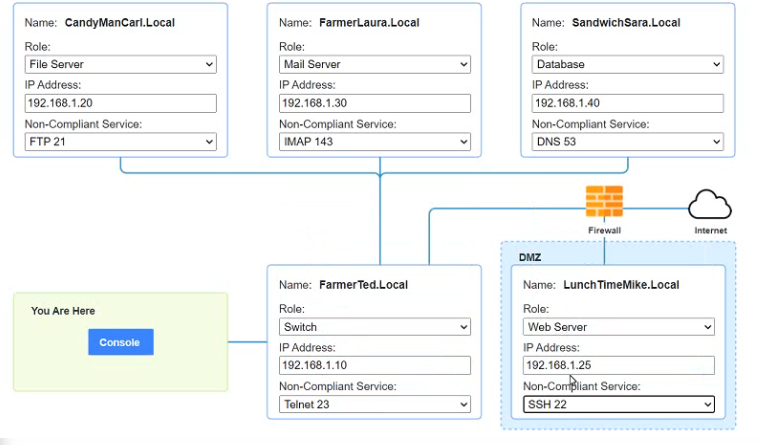Expand the IMAP 143 service dropdown

point(375,142)
